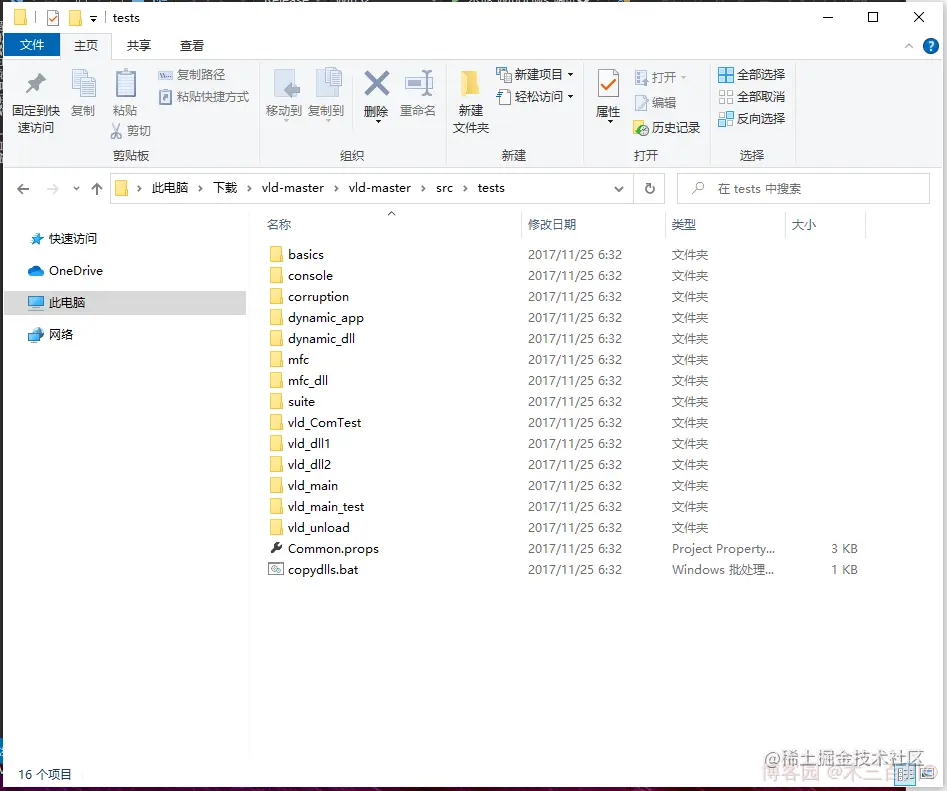Viewport: 947px width, 791px height.
Task: Click the search tests input field
Action: [803, 188]
